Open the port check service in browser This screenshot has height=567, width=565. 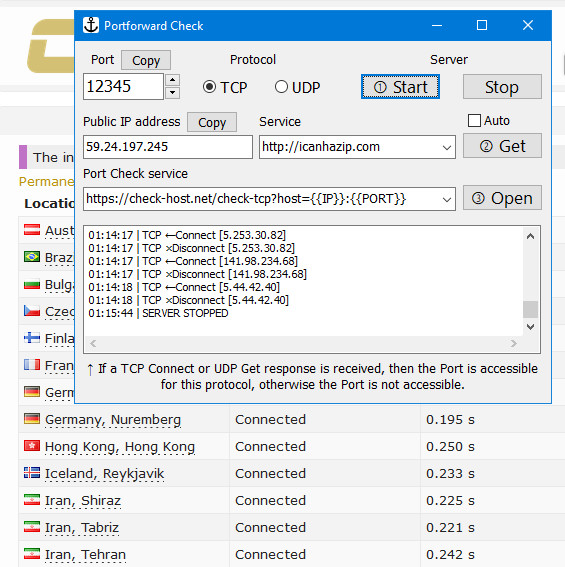point(502,198)
